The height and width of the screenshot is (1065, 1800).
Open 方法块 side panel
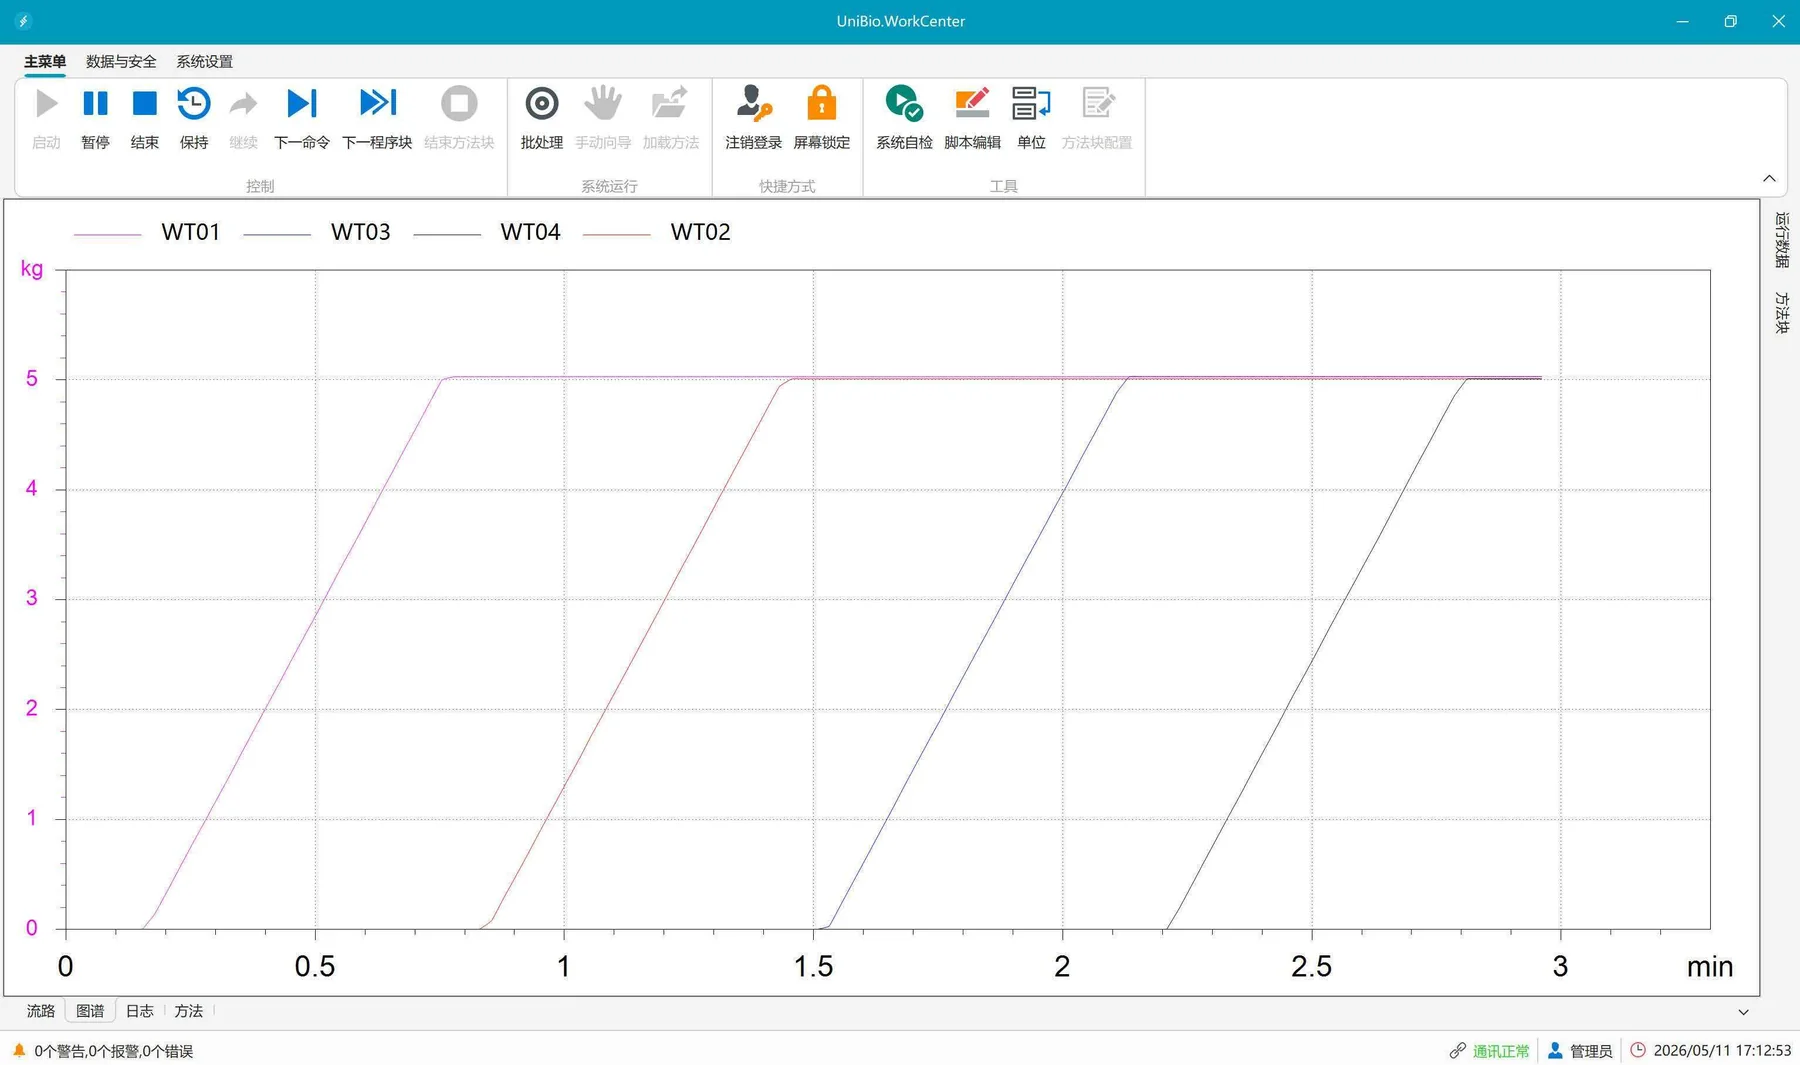pos(1781,313)
